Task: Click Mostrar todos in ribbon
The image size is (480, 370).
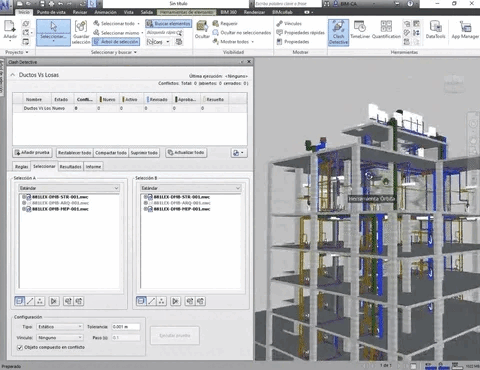Action: click(233, 42)
